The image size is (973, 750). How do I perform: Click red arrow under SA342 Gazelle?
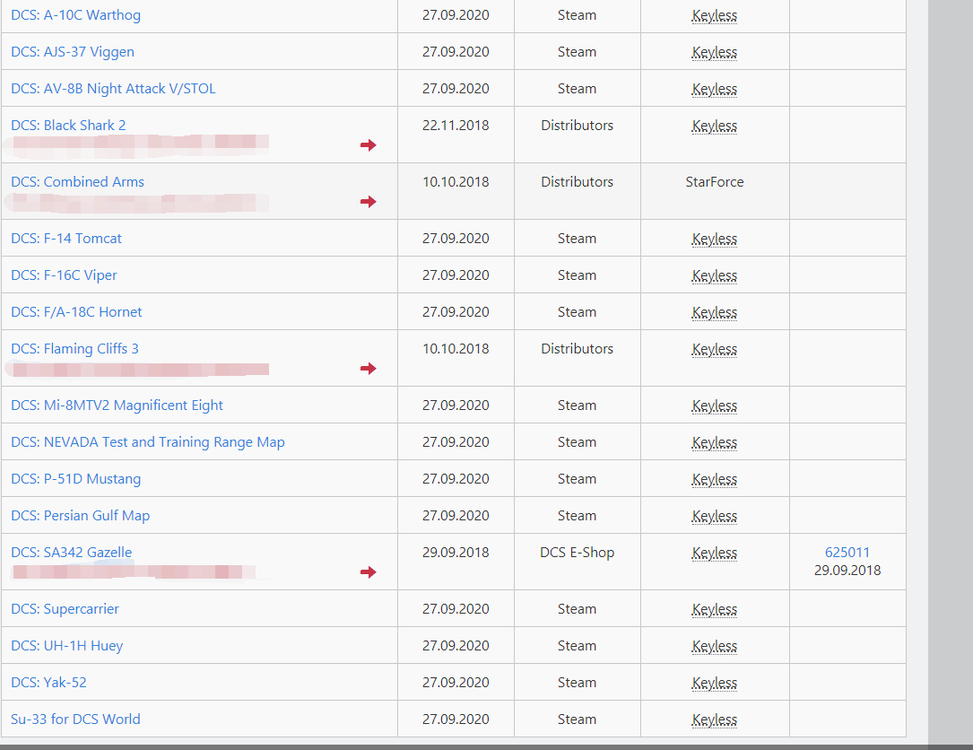[x=368, y=572]
